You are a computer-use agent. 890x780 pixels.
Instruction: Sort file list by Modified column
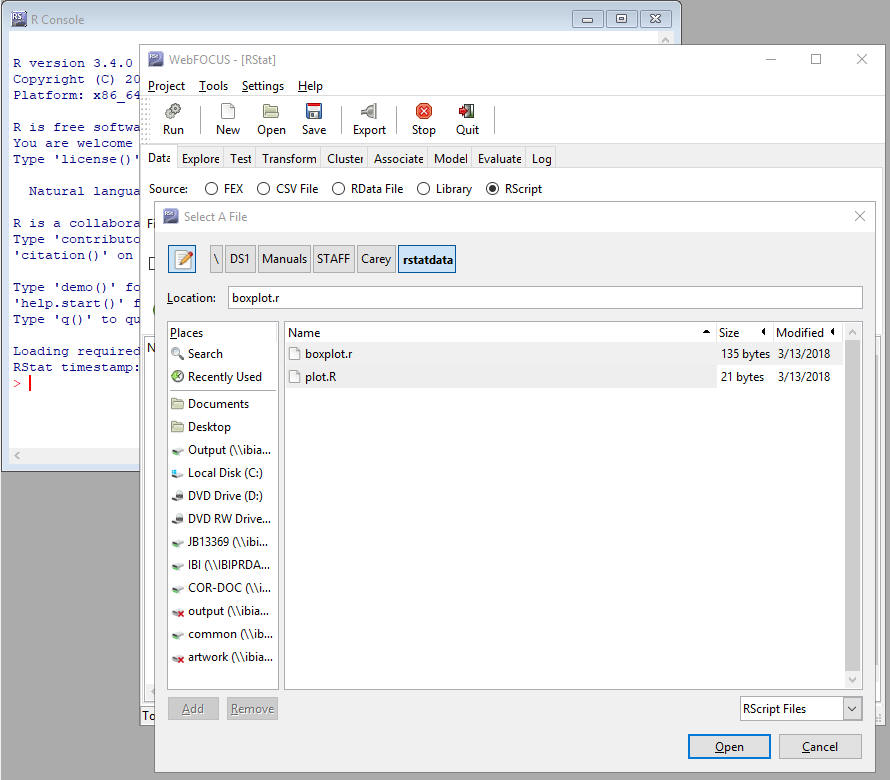807,333
